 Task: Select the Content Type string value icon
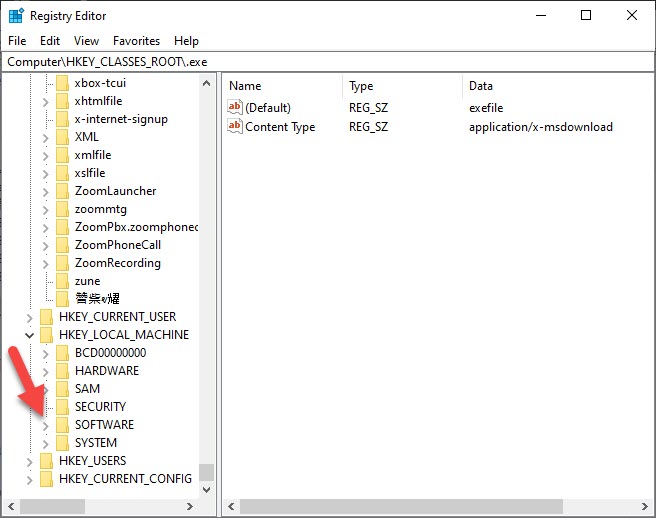[x=235, y=127]
